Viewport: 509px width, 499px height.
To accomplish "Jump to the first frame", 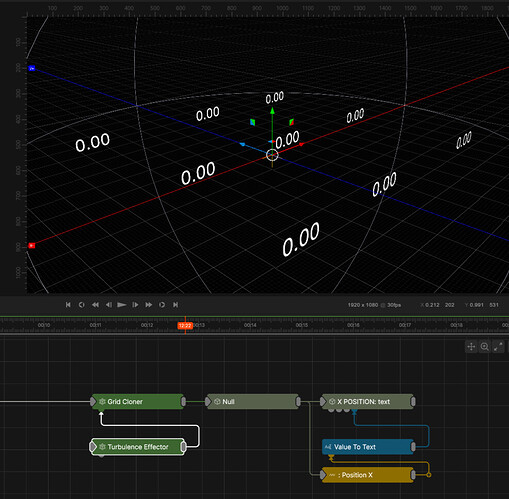I will (x=68, y=305).
